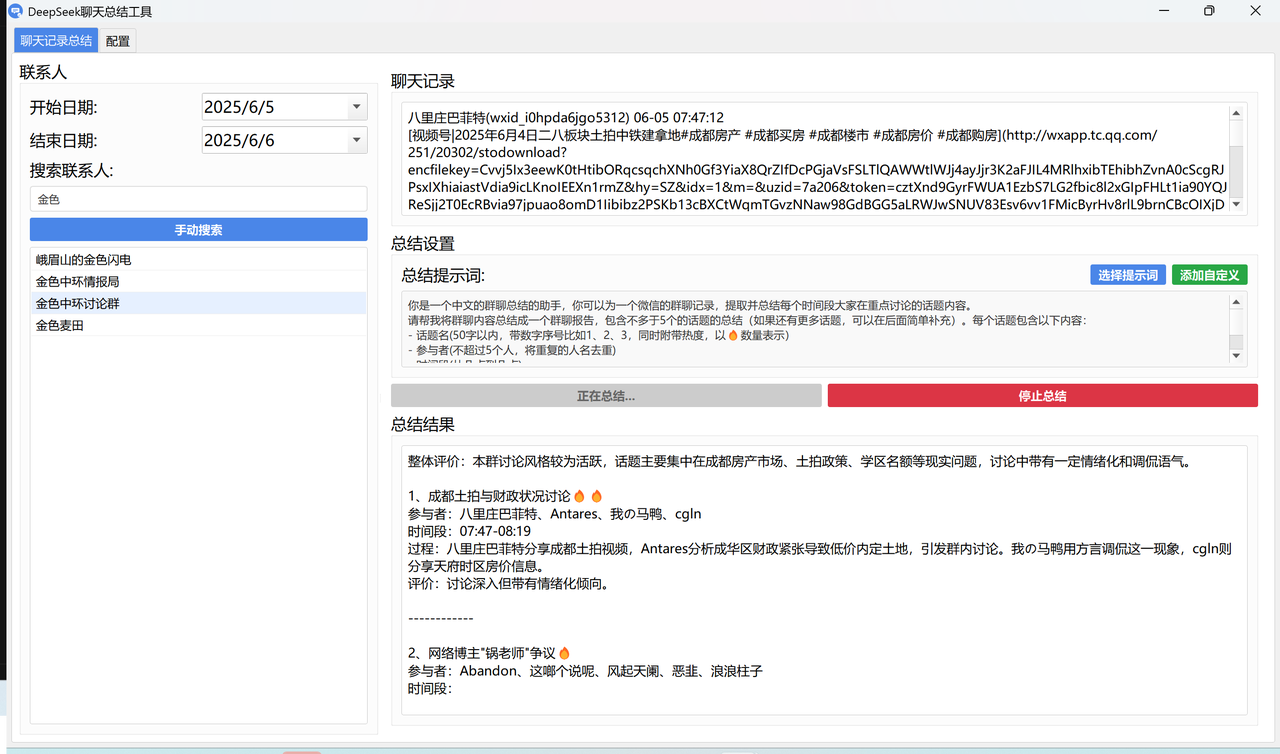Click the line 时间段：07:47-08:19
1280x754 pixels.
[x=469, y=531]
